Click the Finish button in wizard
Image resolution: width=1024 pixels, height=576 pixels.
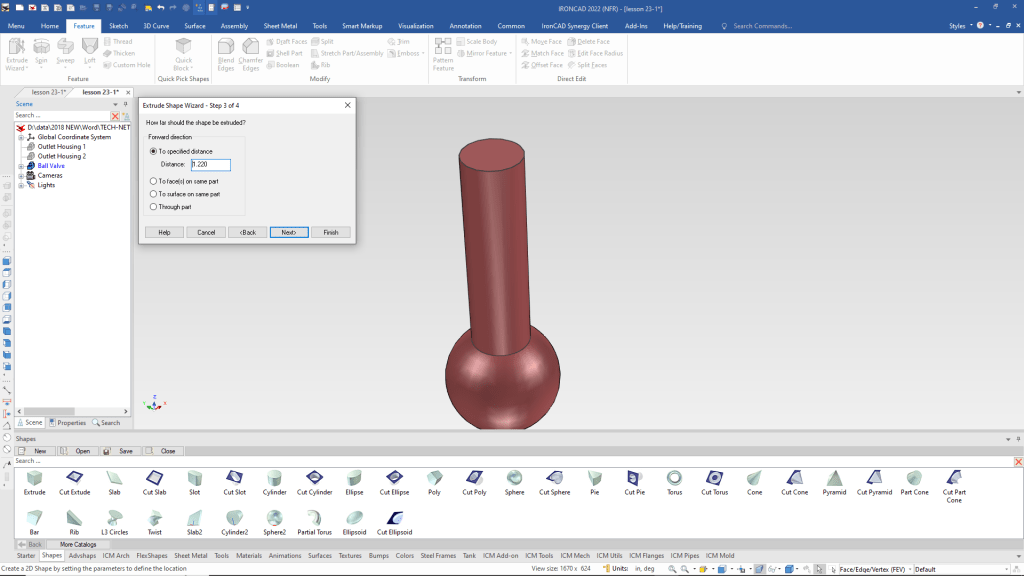pos(330,232)
